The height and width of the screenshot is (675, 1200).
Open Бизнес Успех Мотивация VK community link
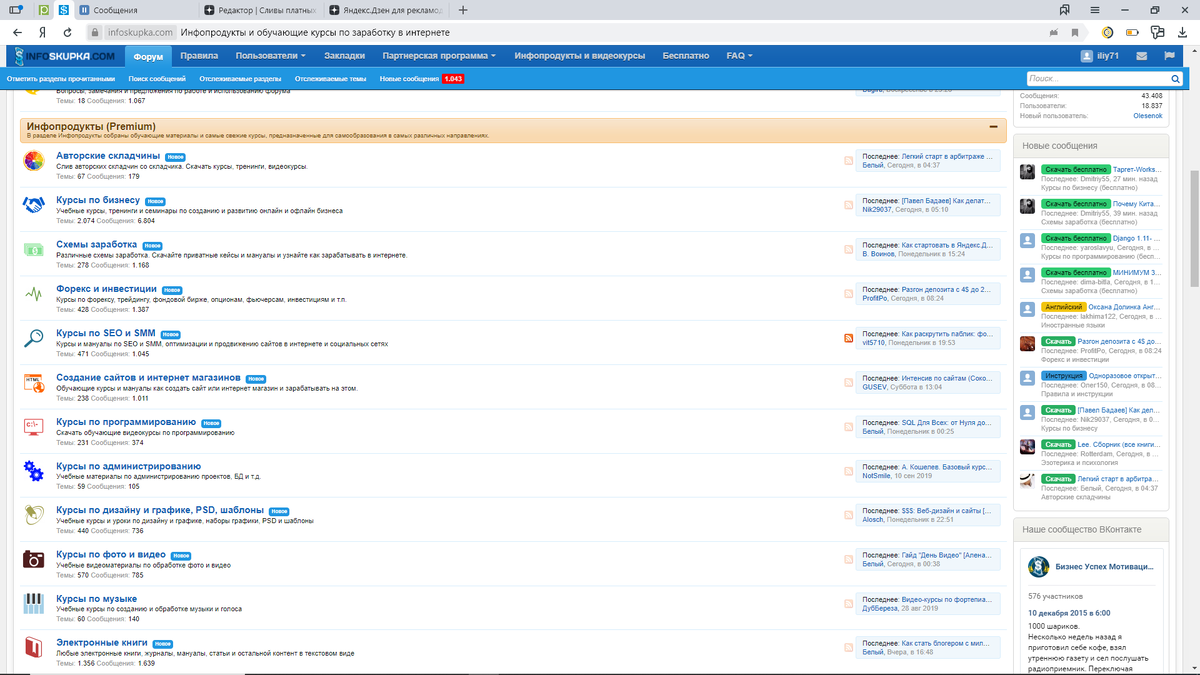pyautogui.click(x=1105, y=566)
